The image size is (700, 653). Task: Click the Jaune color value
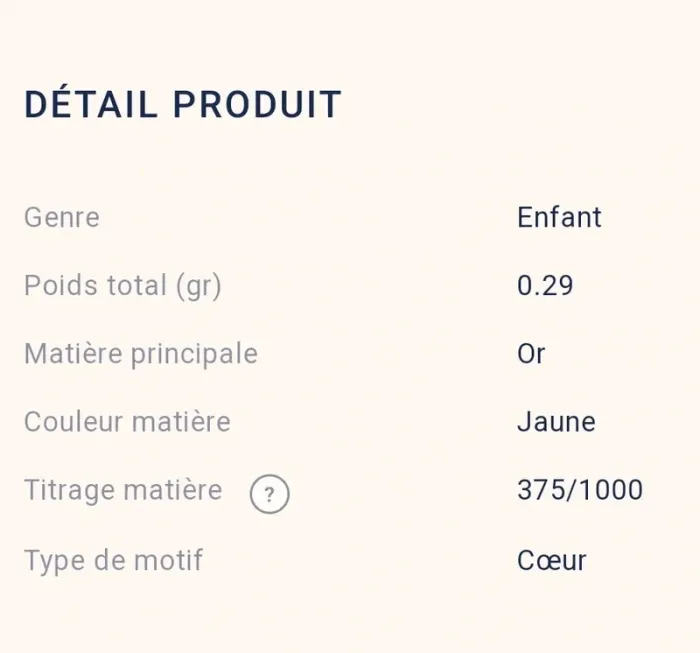[x=556, y=422]
